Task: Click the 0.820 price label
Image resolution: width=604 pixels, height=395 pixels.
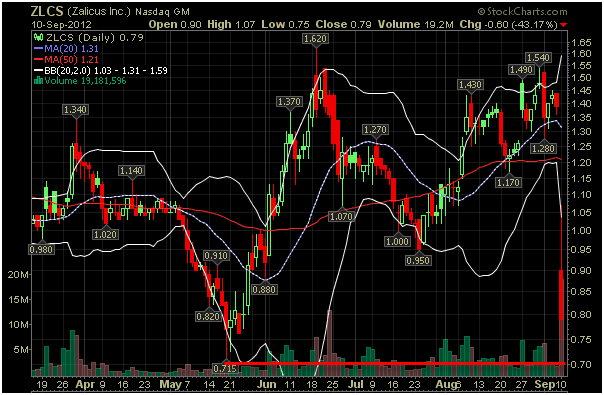Action: pyautogui.click(x=208, y=317)
